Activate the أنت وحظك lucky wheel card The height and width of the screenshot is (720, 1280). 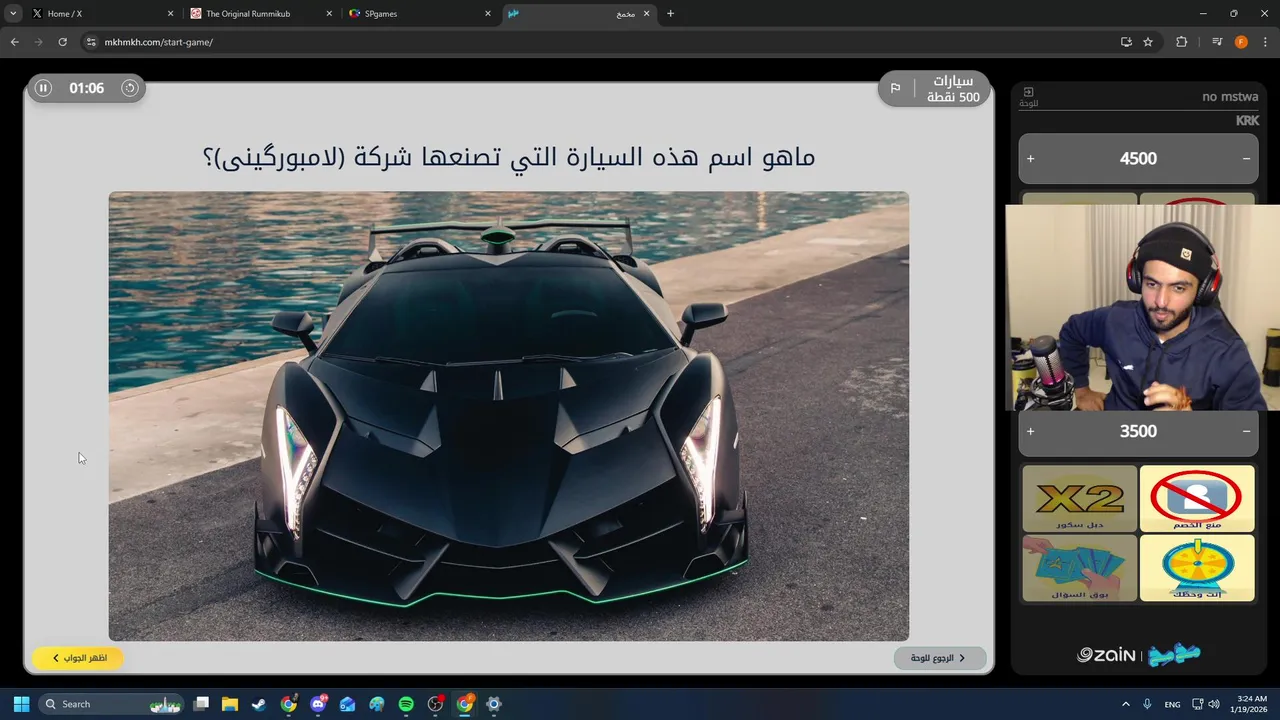(x=1196, y=568)
